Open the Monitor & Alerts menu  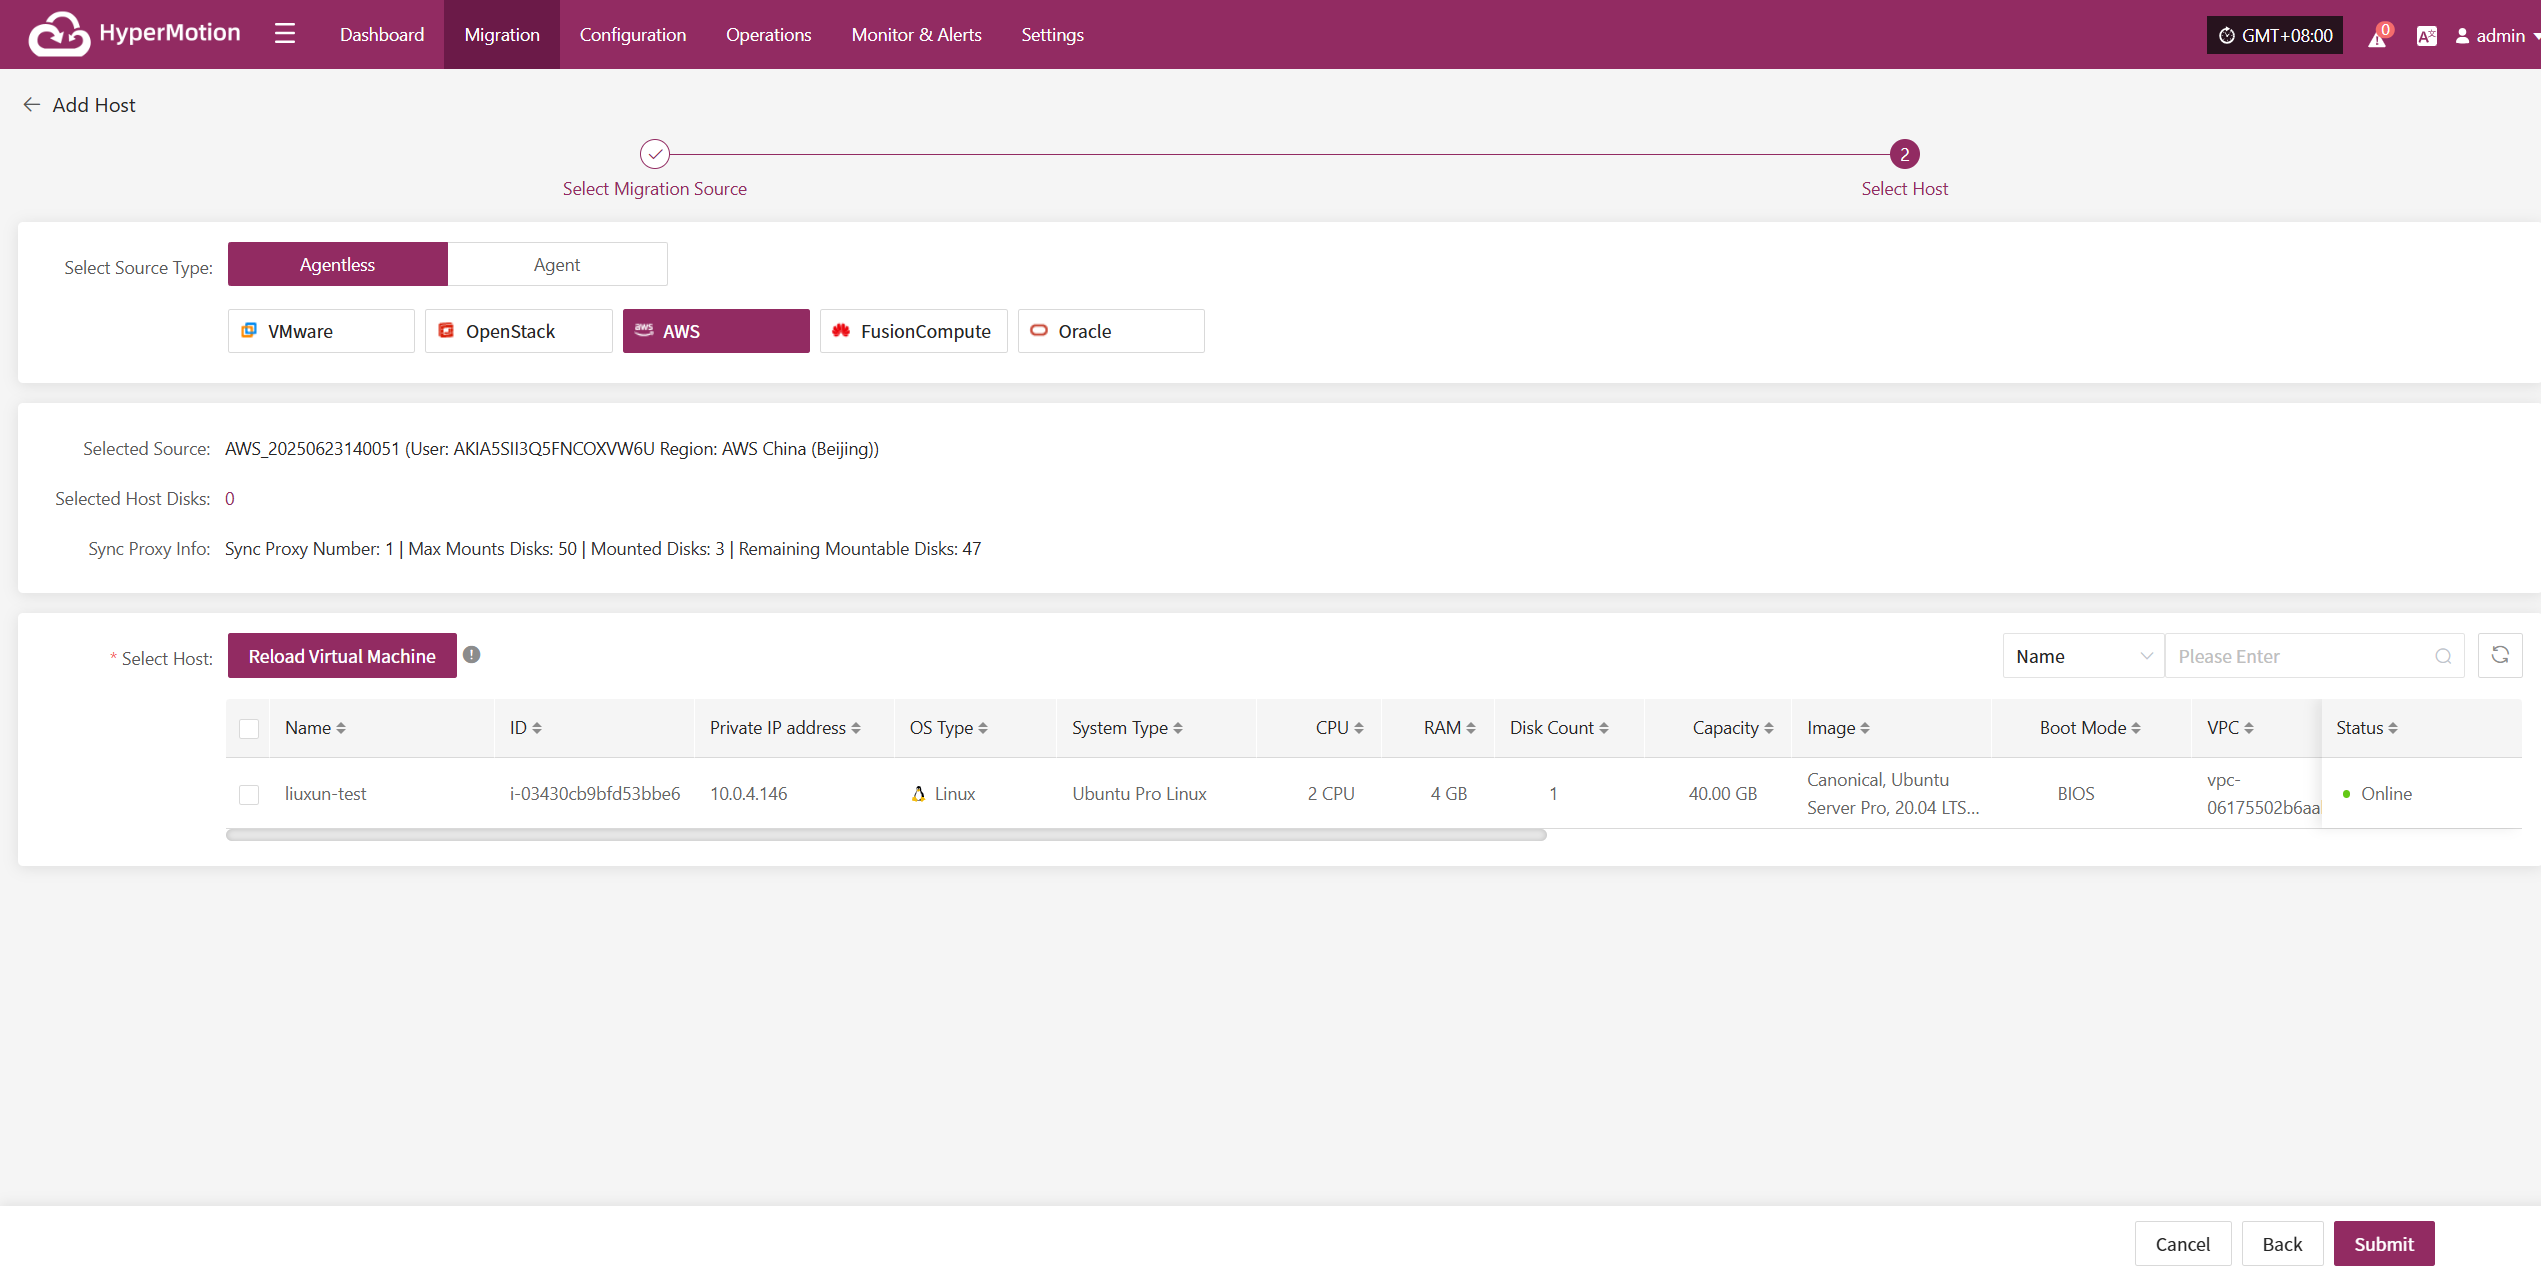point(917,34)
